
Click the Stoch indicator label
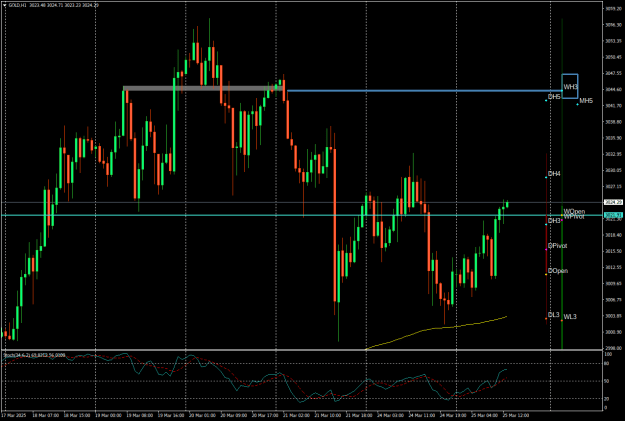pos(34,355)
